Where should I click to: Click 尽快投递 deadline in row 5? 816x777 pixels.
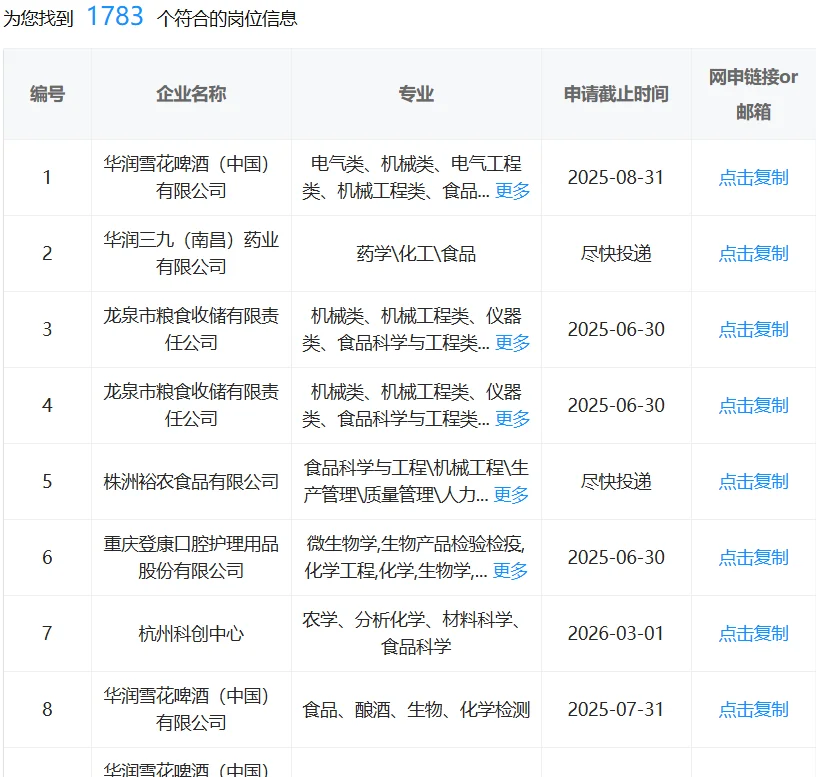pos(616,481)
